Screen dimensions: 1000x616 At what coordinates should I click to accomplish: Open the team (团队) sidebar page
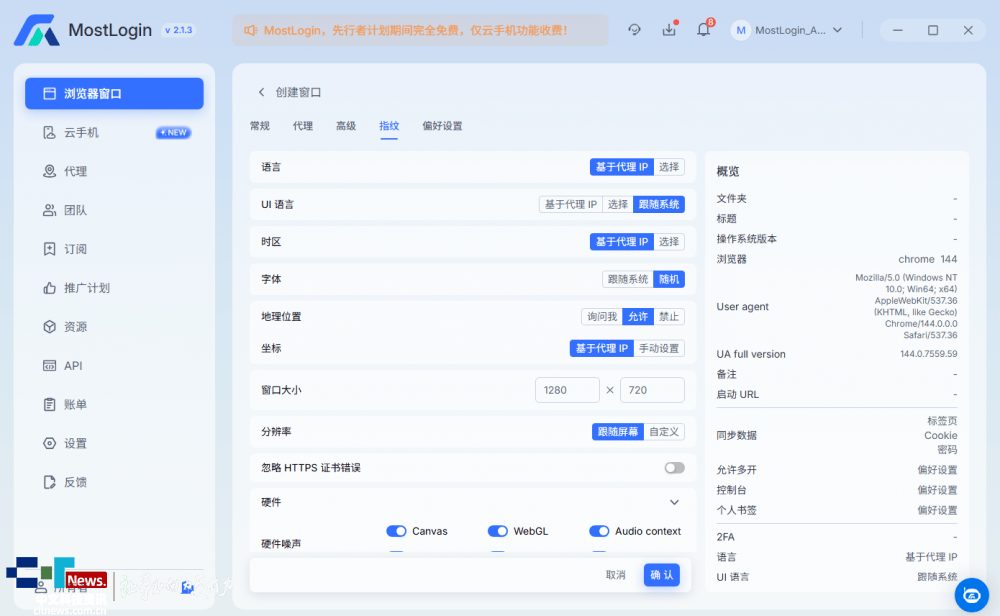point(75,210)
